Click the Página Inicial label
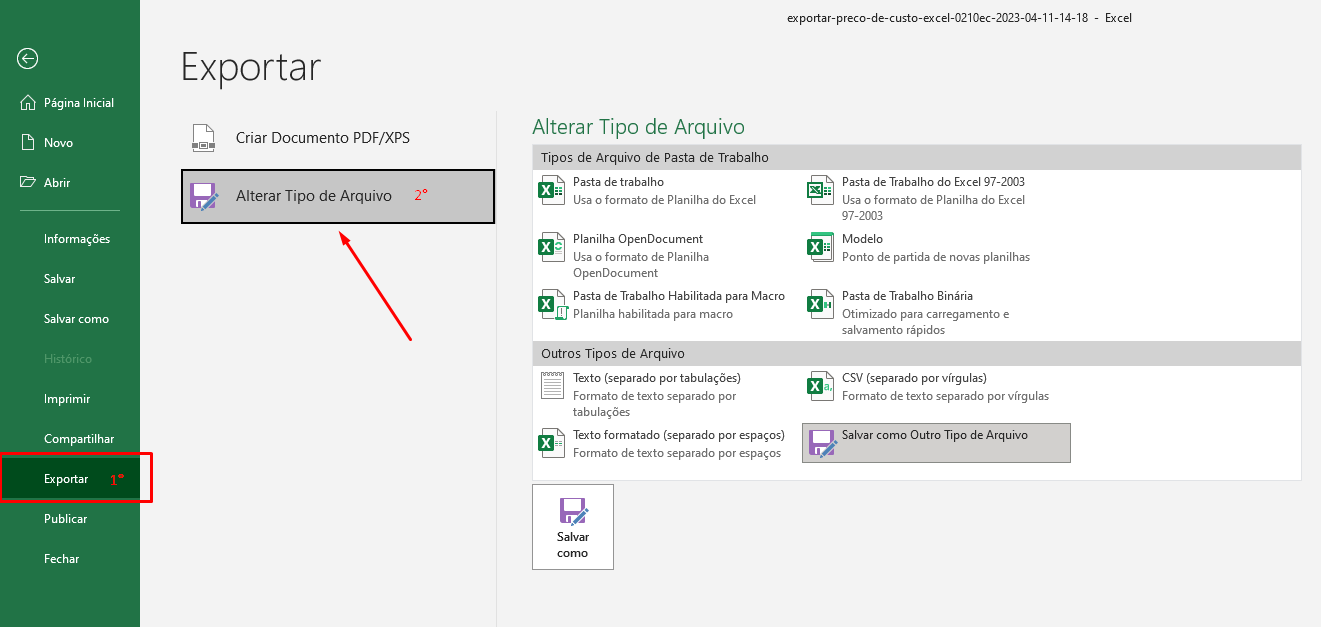The width and height of the screenshot is (1321, 627). (79, 103)
